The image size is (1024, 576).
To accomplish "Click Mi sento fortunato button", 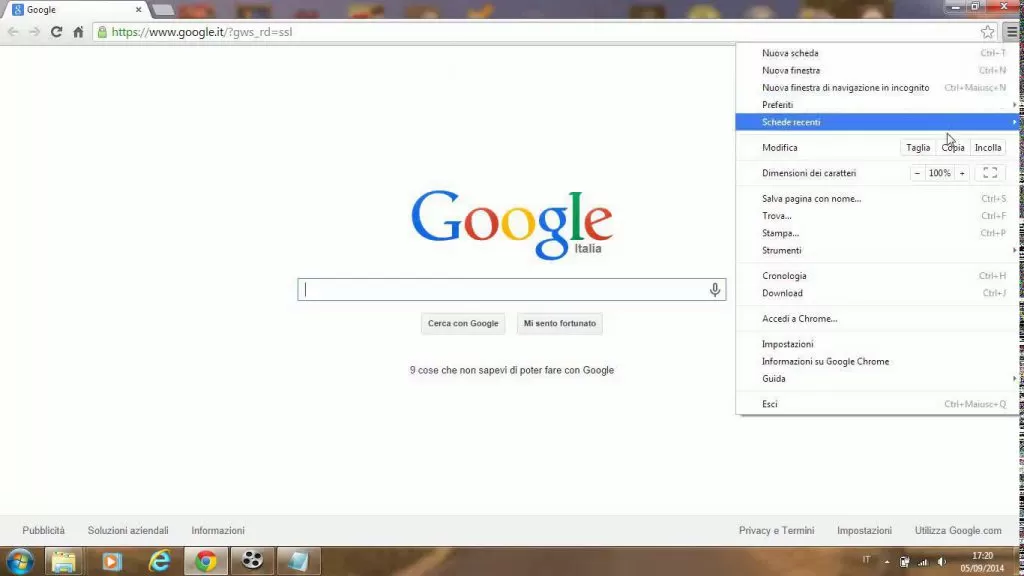I will pos(560,323).
